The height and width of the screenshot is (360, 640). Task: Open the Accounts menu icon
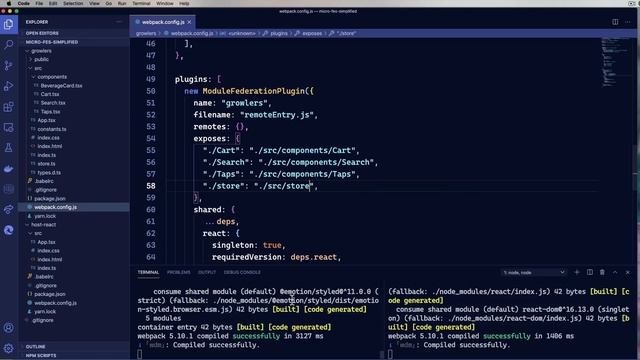click(x=9, y=328)
